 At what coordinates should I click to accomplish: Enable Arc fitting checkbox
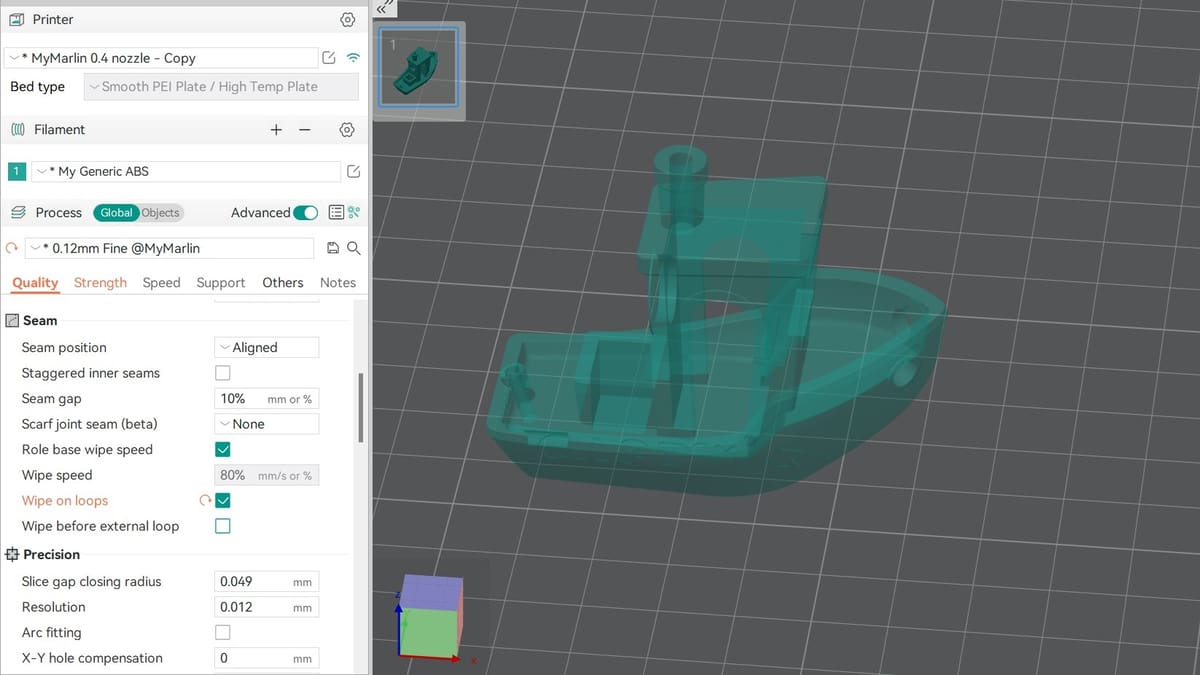223,633
